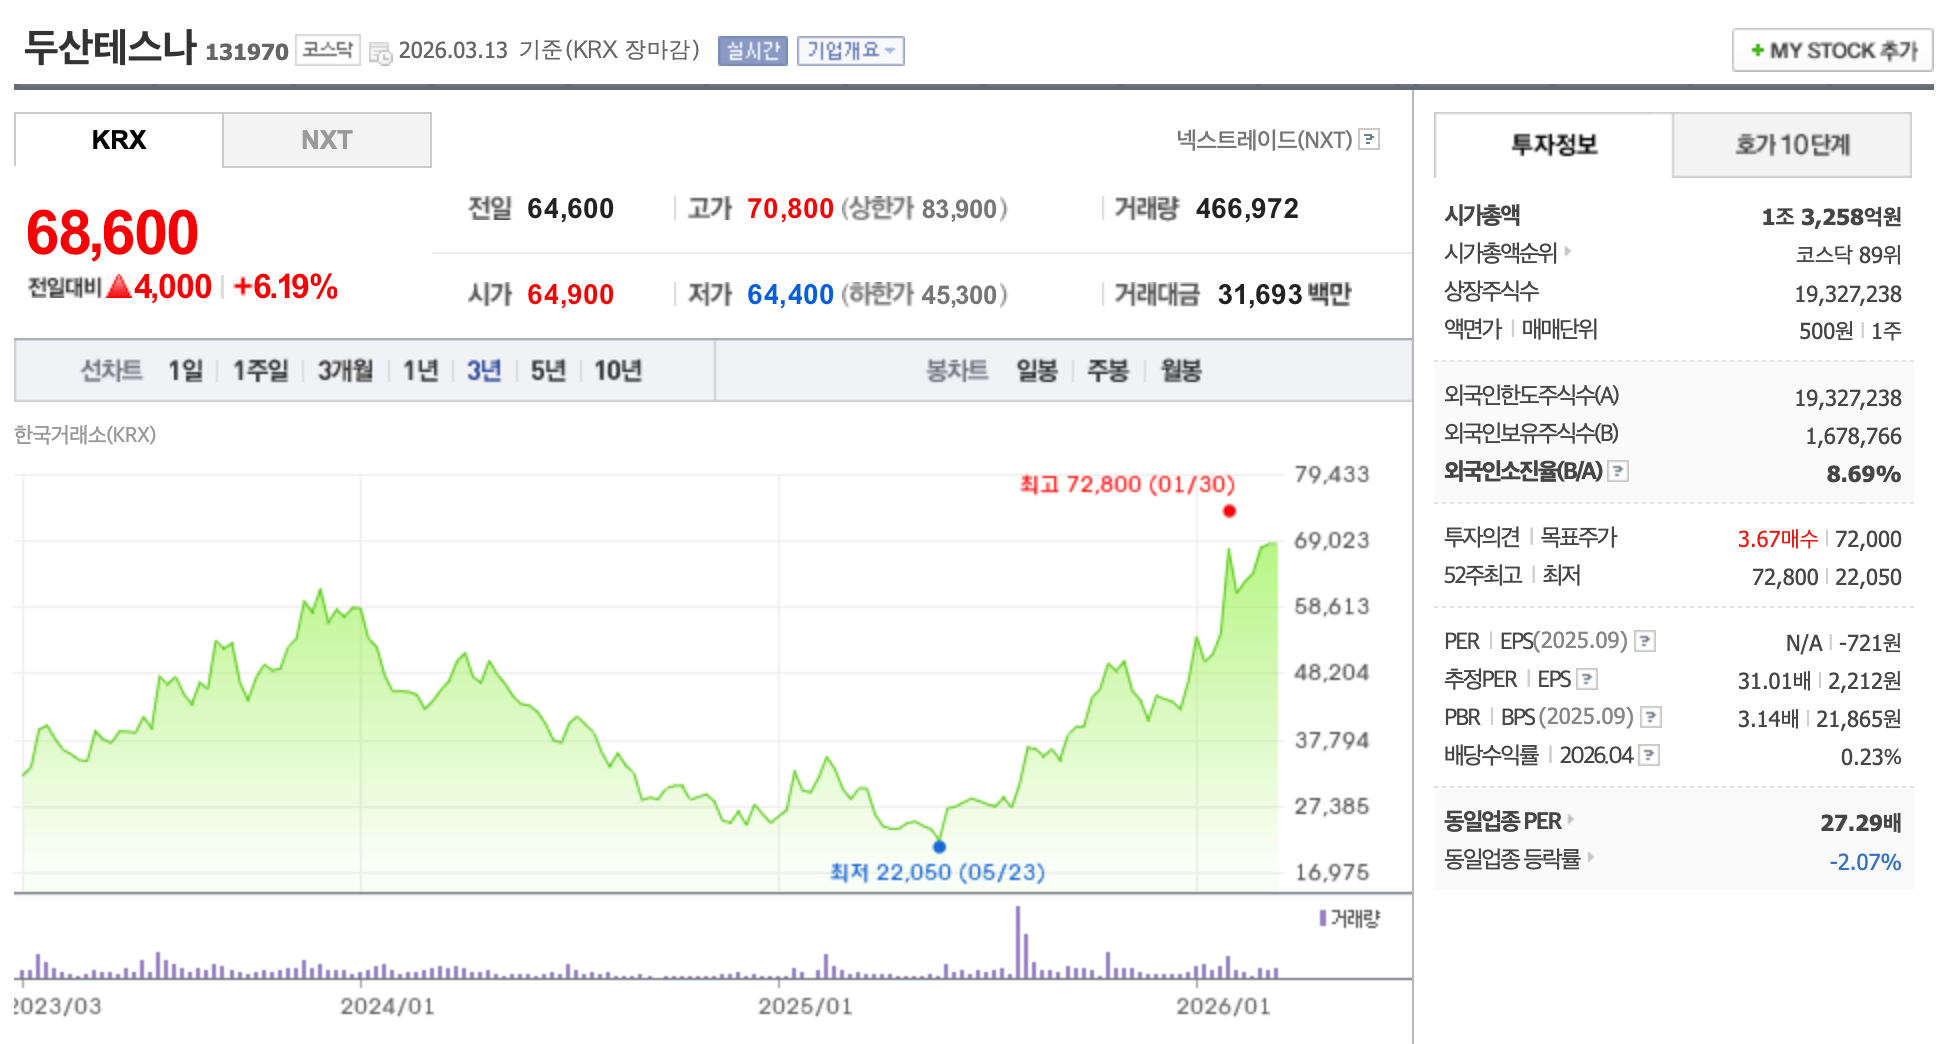
Task: Click the 실시간 button
Action: click(x=753, y=51)
